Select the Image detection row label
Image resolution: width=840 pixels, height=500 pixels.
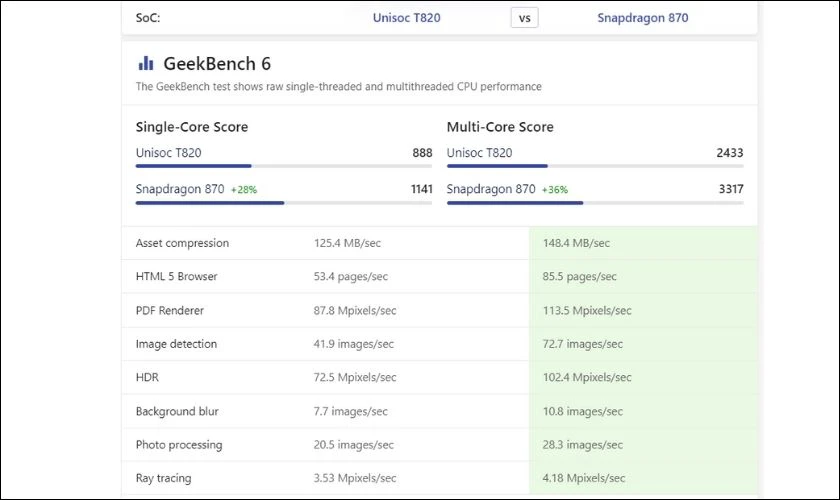[176, 344]
